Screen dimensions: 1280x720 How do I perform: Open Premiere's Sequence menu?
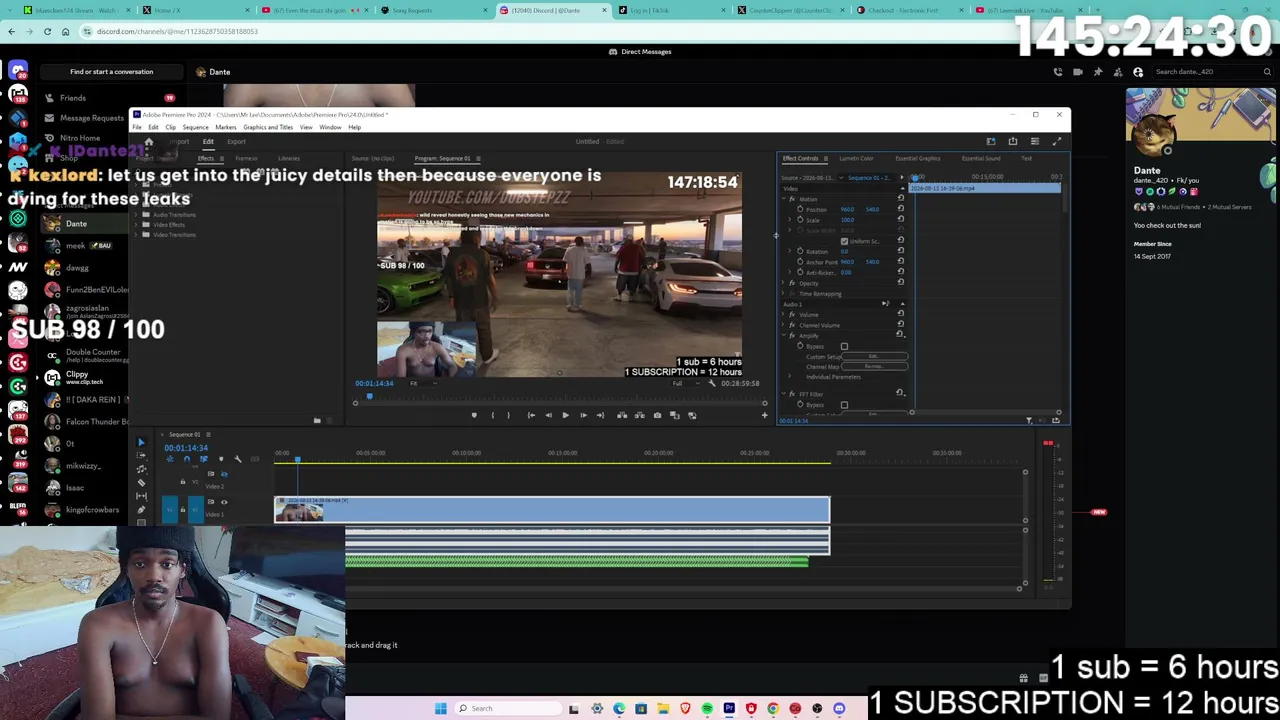click(x=195, y=127)
